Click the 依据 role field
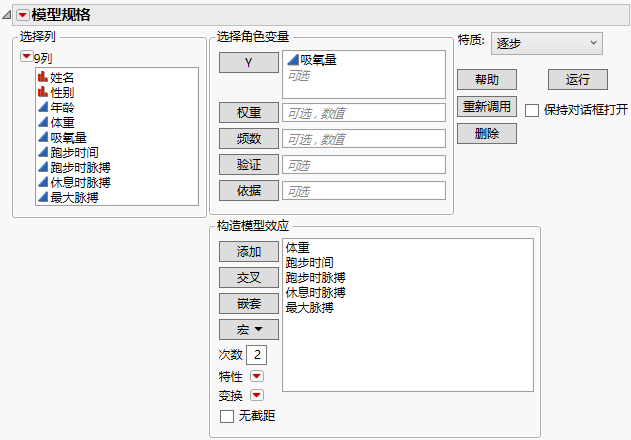This screenshot has width=631, height=440. click(x=364, y=190)
